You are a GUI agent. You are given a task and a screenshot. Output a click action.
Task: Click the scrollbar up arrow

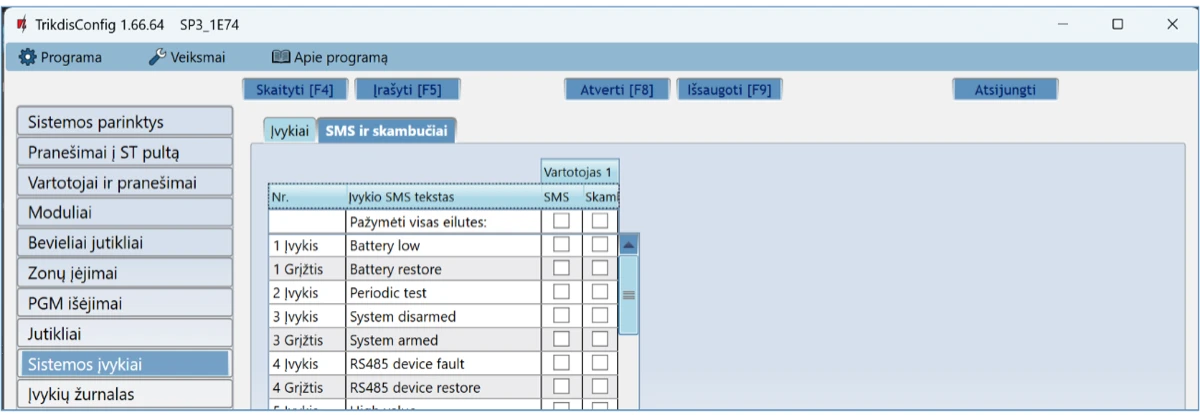(629, 244)
